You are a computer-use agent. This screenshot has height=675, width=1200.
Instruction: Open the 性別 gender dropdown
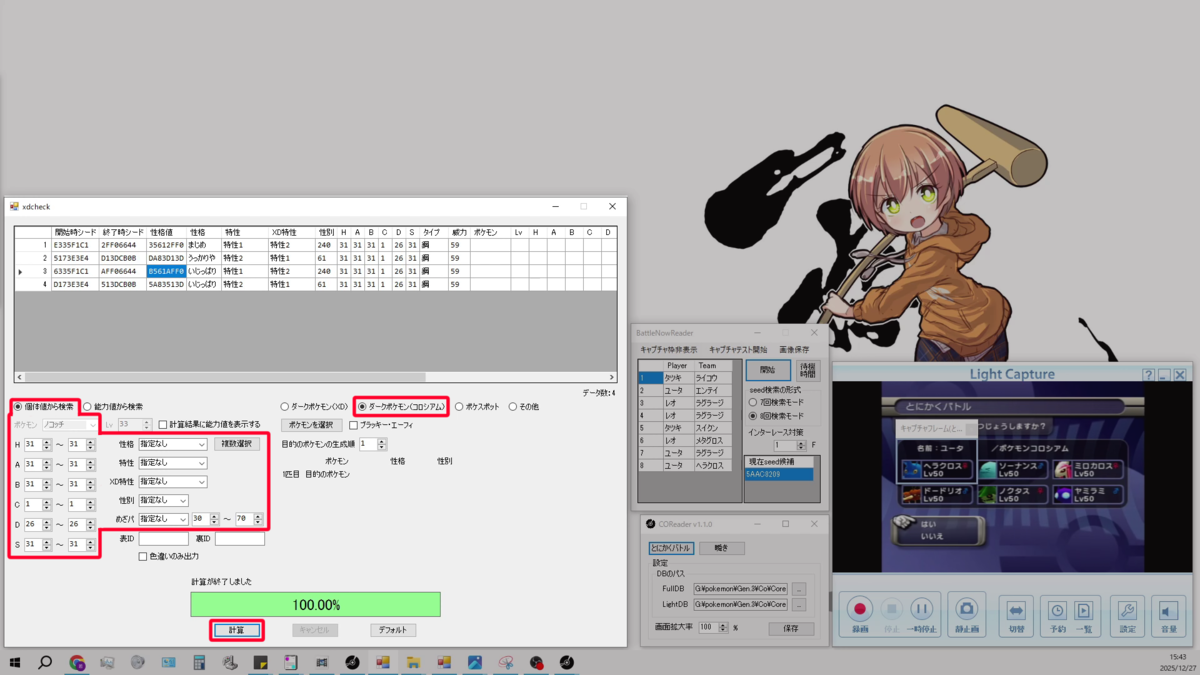164,500
